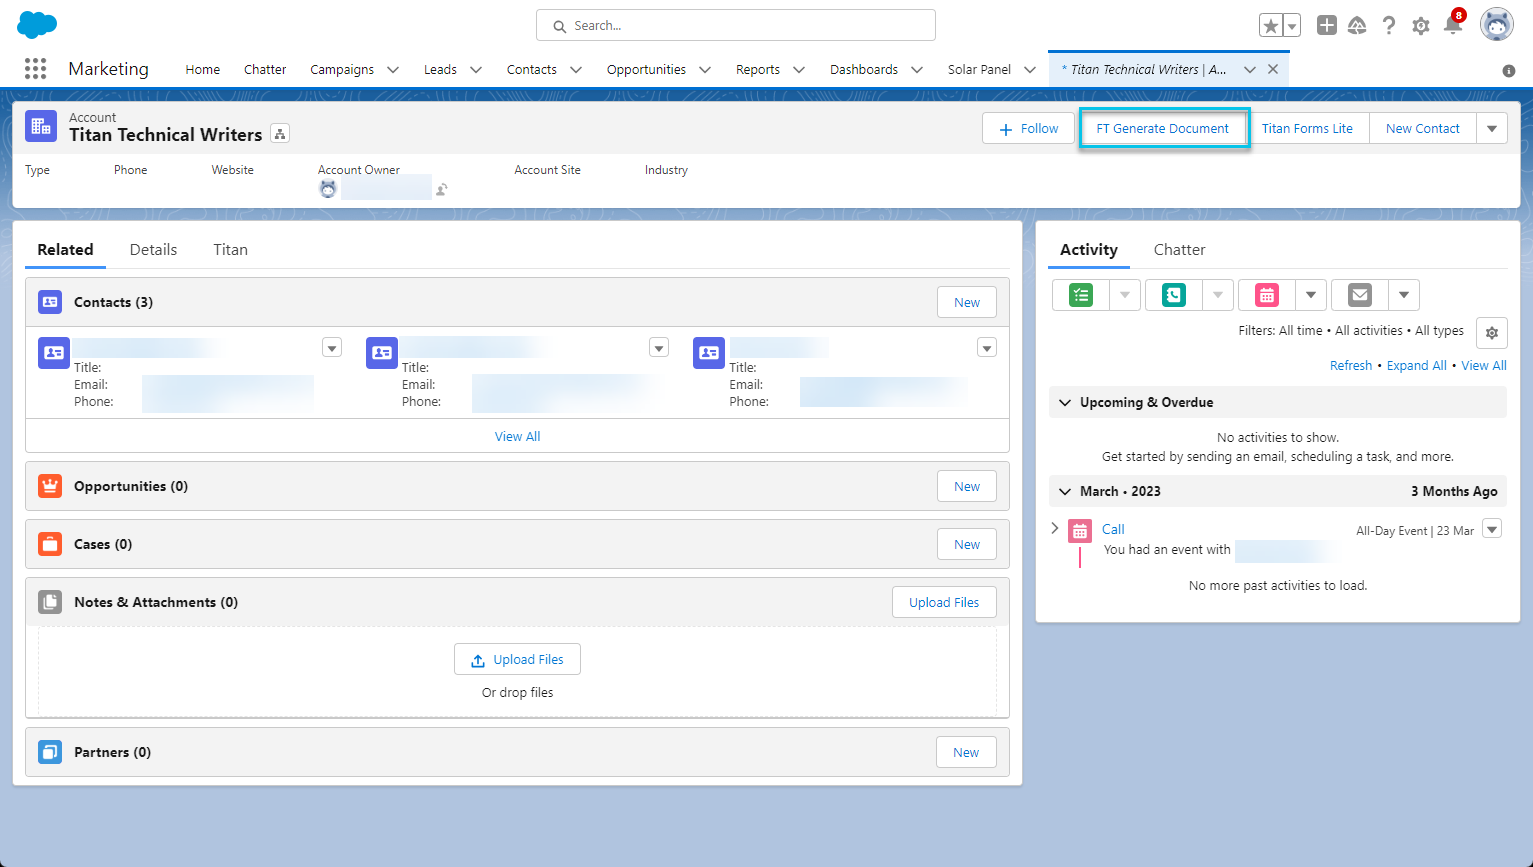
Task: Open the Notifications bell icon
Action: [x=1453, y=24]
